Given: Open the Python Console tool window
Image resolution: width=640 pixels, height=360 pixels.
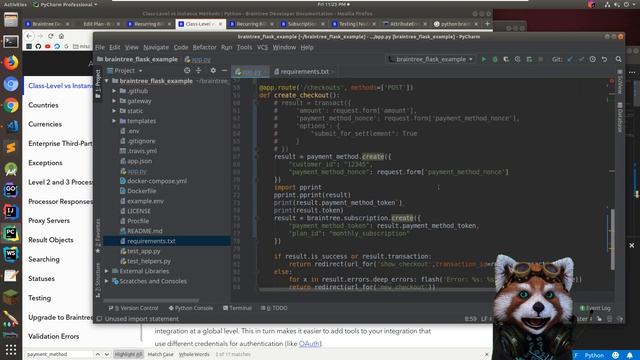Looking at the screenshot, I should [x=191, y=308].
